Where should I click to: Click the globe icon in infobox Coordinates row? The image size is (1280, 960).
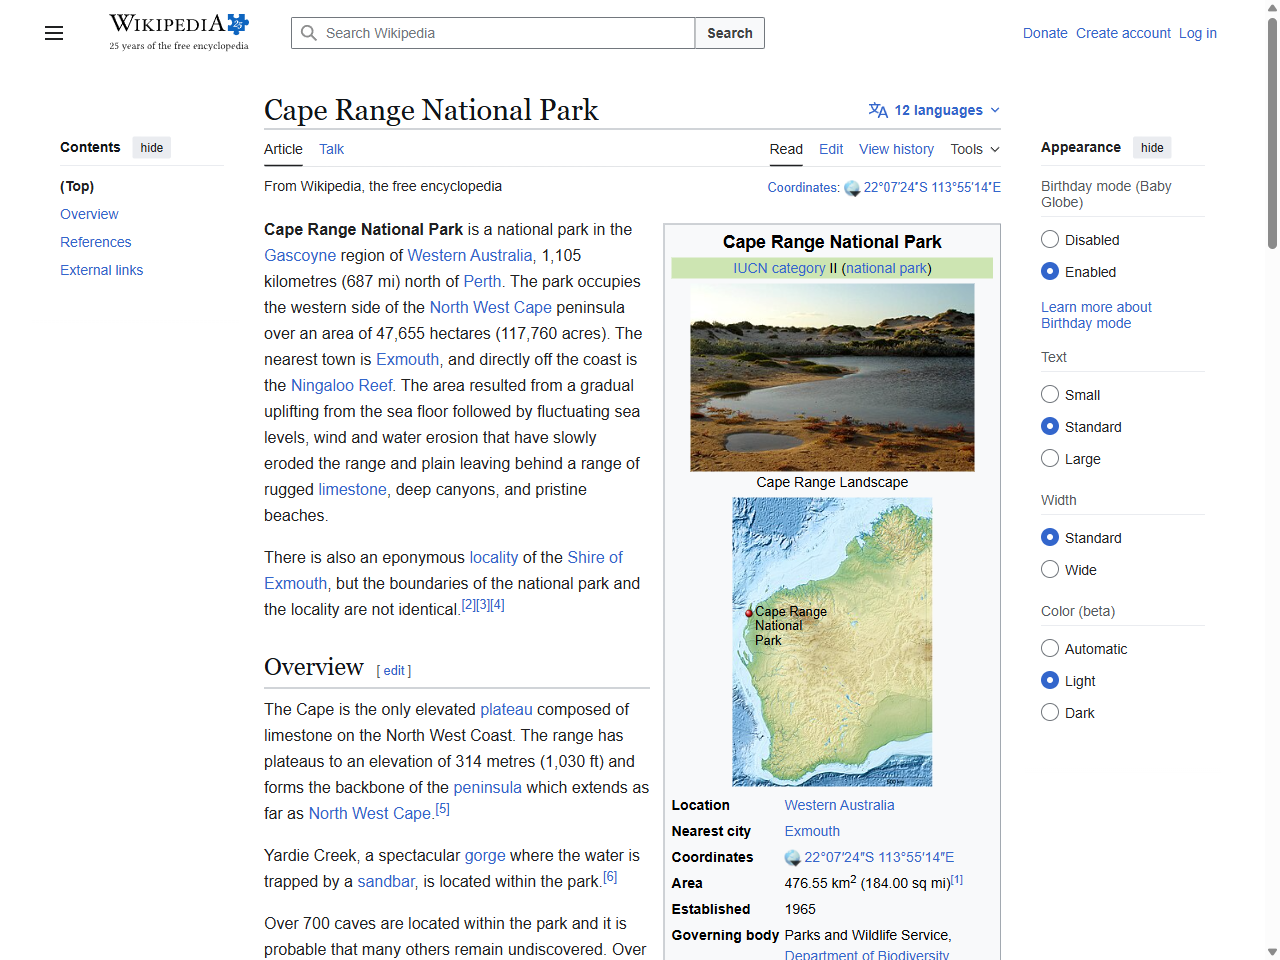(x=793, y=858)
